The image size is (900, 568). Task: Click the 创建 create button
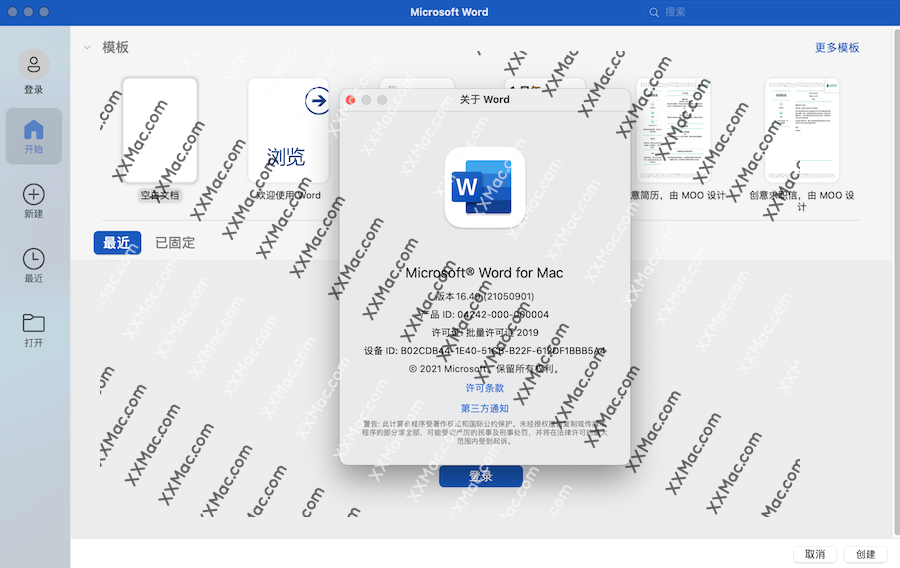coord(866,554)
